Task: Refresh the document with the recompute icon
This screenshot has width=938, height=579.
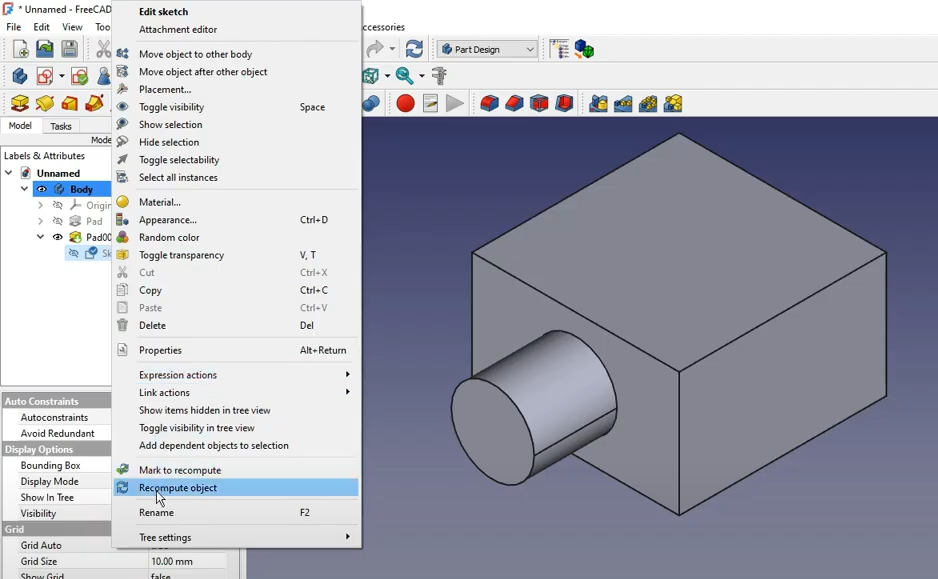Action: [413, 47]
